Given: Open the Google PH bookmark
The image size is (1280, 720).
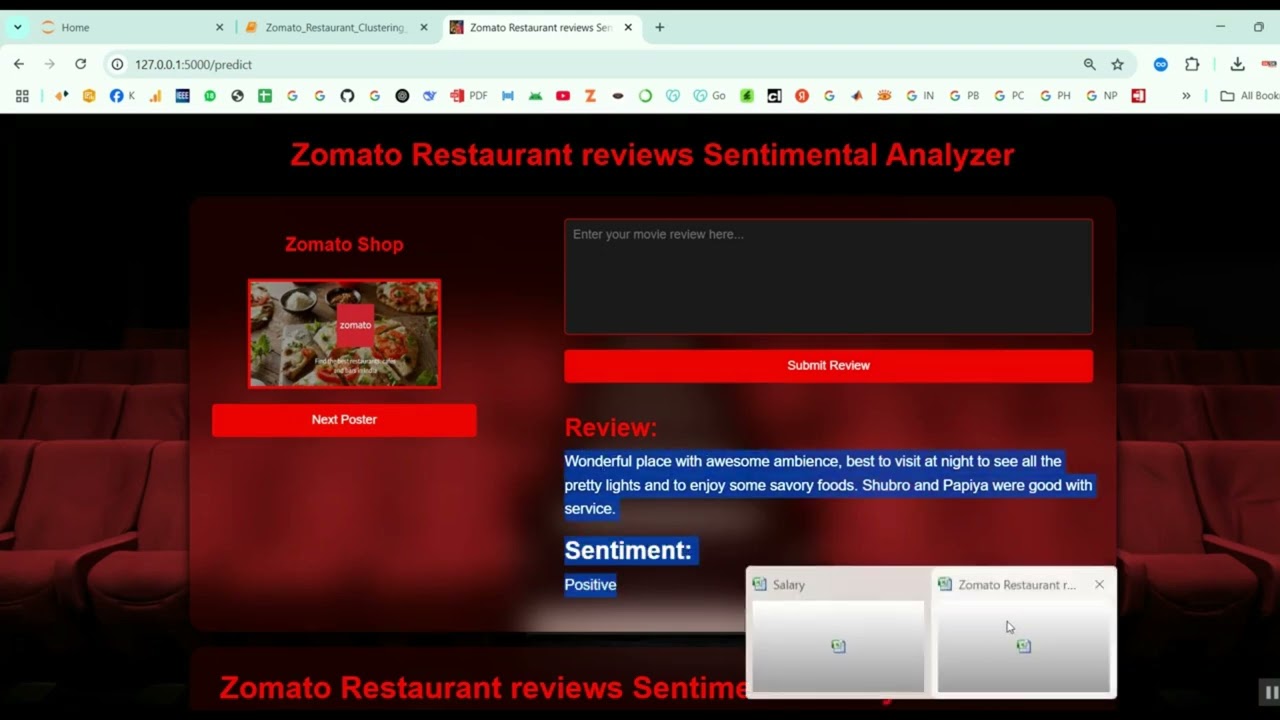Looking at the screenshot, I should click(1055, 96).
